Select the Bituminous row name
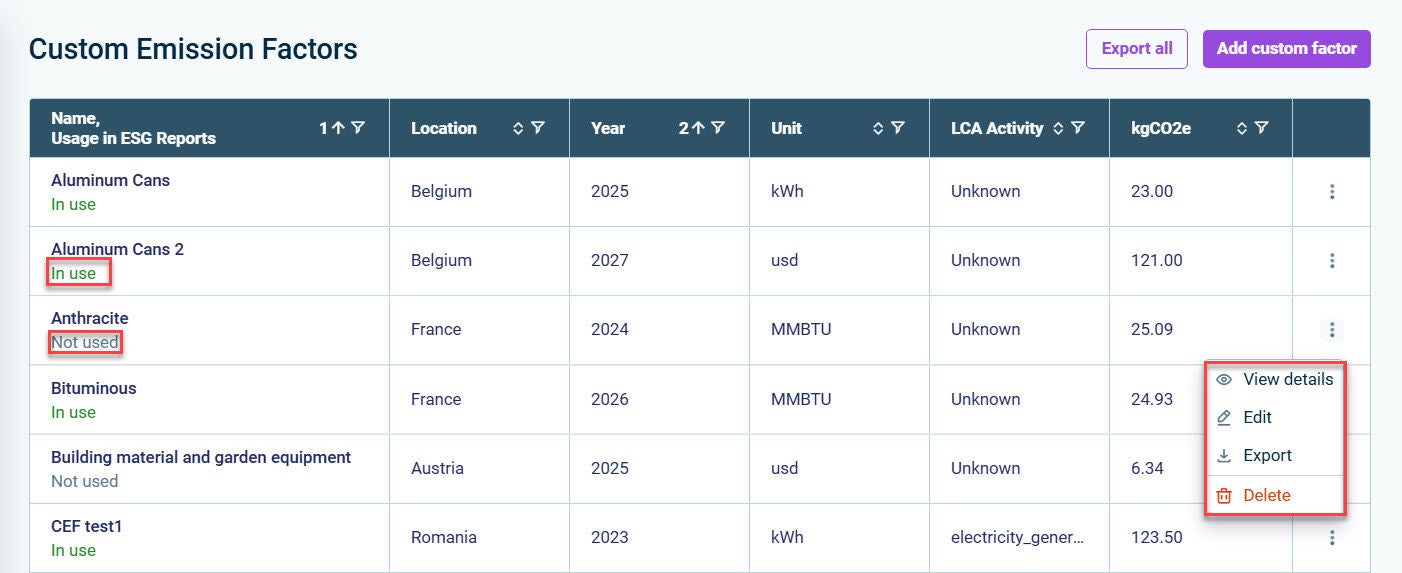The image size is (1402, 573). click(94, 388)
